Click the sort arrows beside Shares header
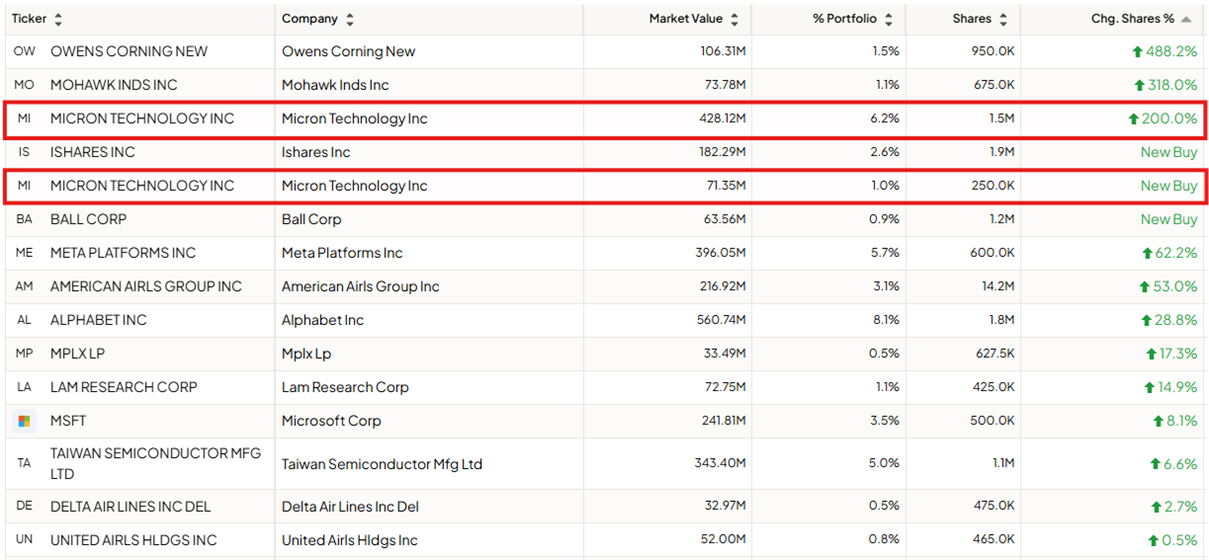The width and height of the screenshot is (1209, 560). pyautogui.click(x=1003, y=19)
